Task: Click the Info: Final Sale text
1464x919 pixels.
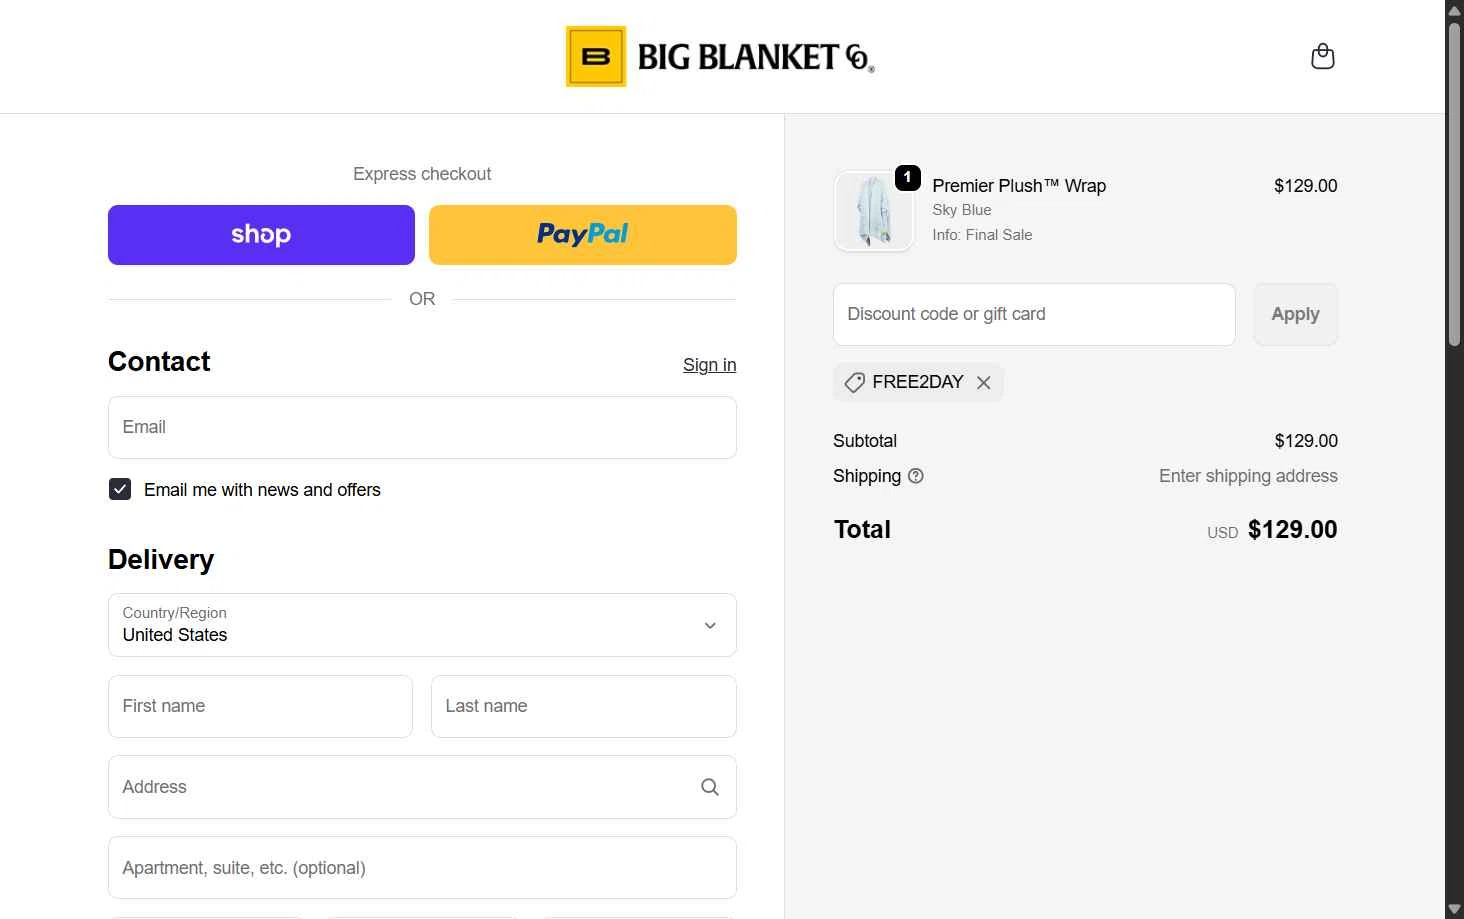Action: [982, 235]
